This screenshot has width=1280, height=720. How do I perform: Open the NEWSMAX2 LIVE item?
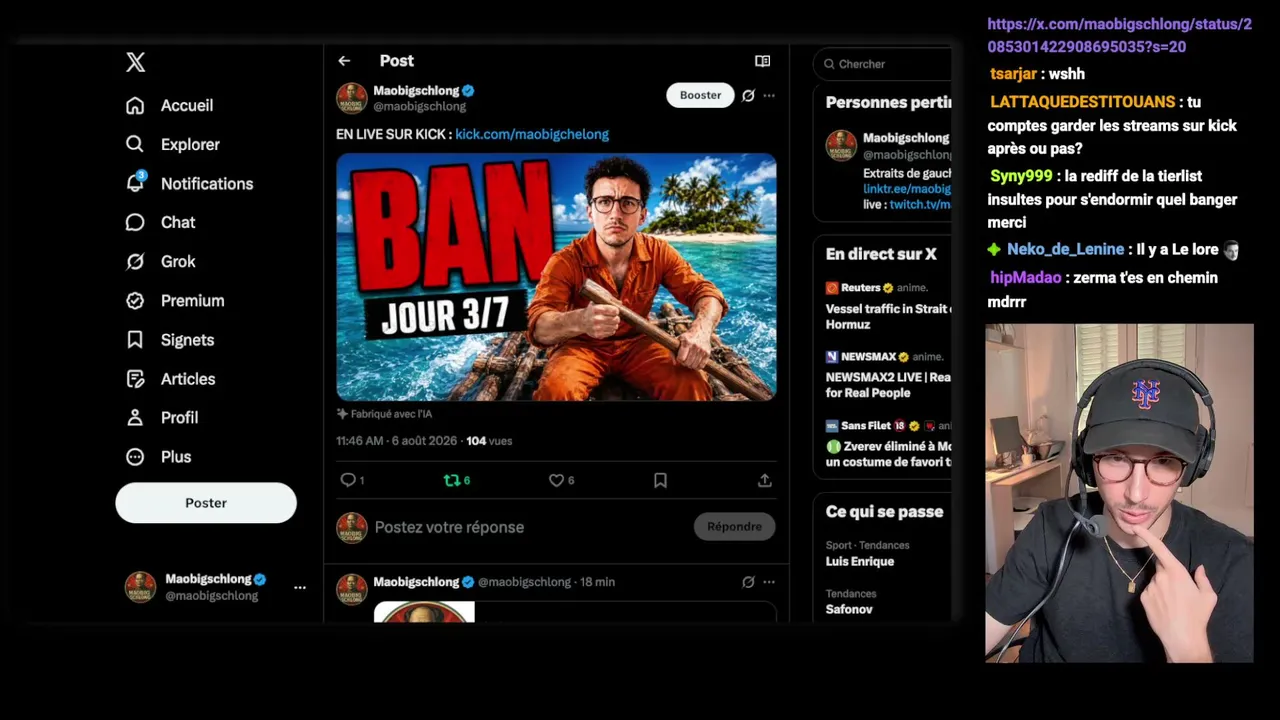coord(888,374)
